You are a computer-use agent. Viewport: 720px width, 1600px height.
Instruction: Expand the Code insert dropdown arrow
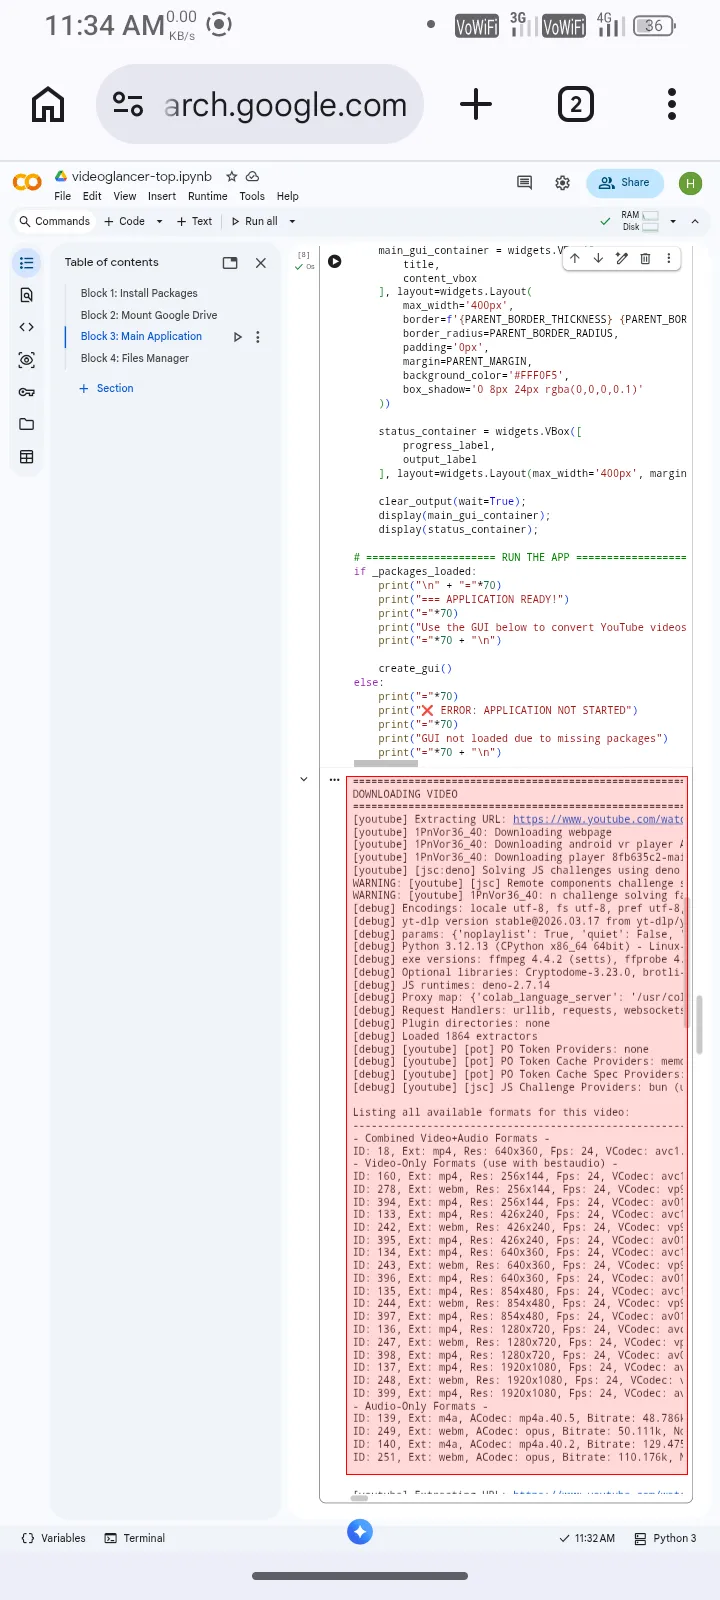coord(159,221)
